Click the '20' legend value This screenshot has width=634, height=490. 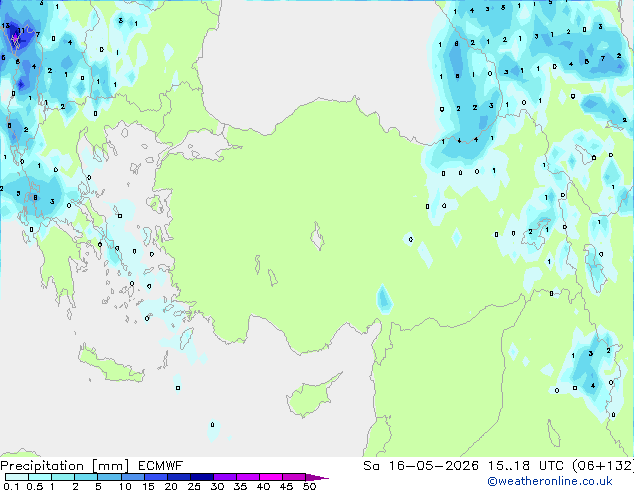171,486
